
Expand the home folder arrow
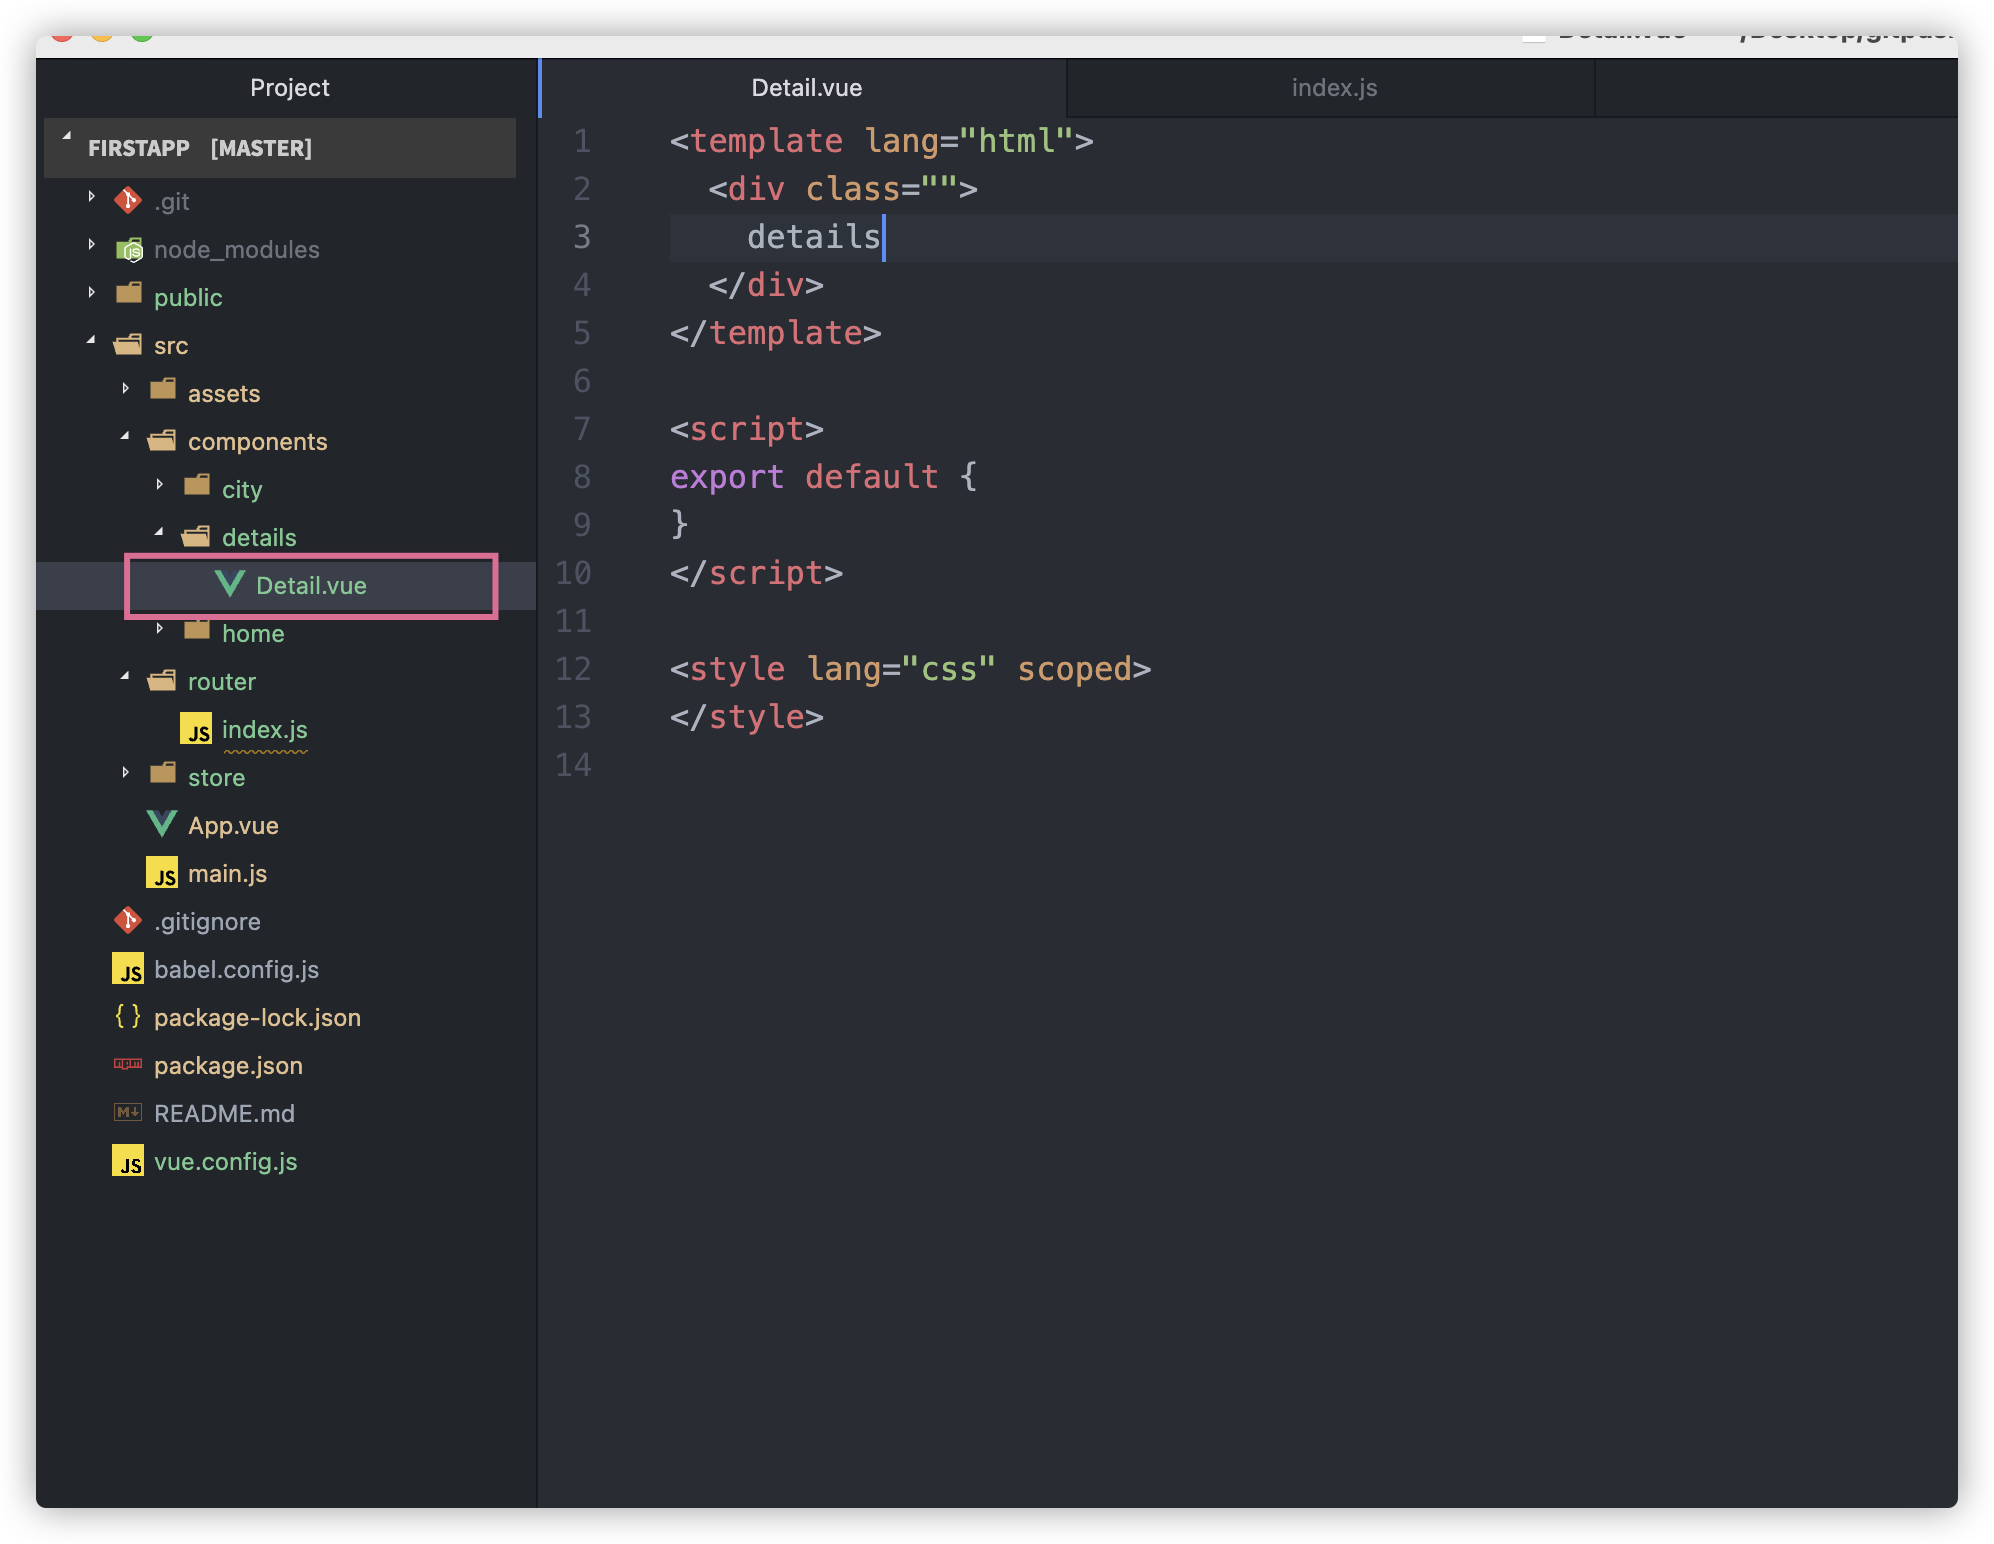click(x=160, y=629)
